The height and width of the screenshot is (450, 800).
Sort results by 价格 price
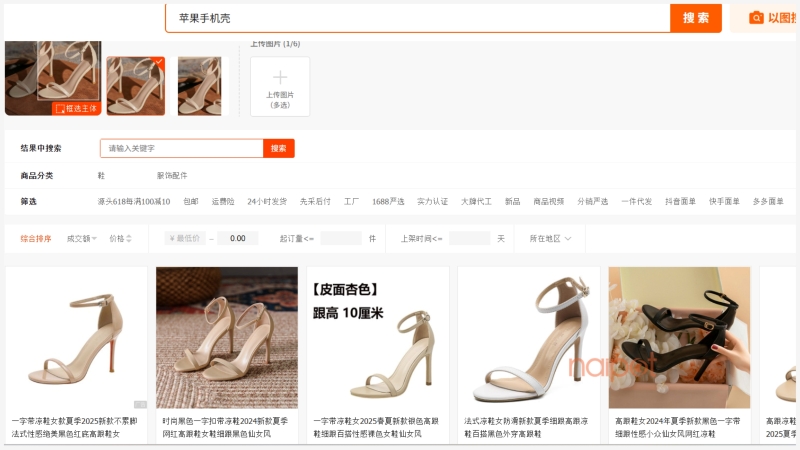tap(120, 238)
